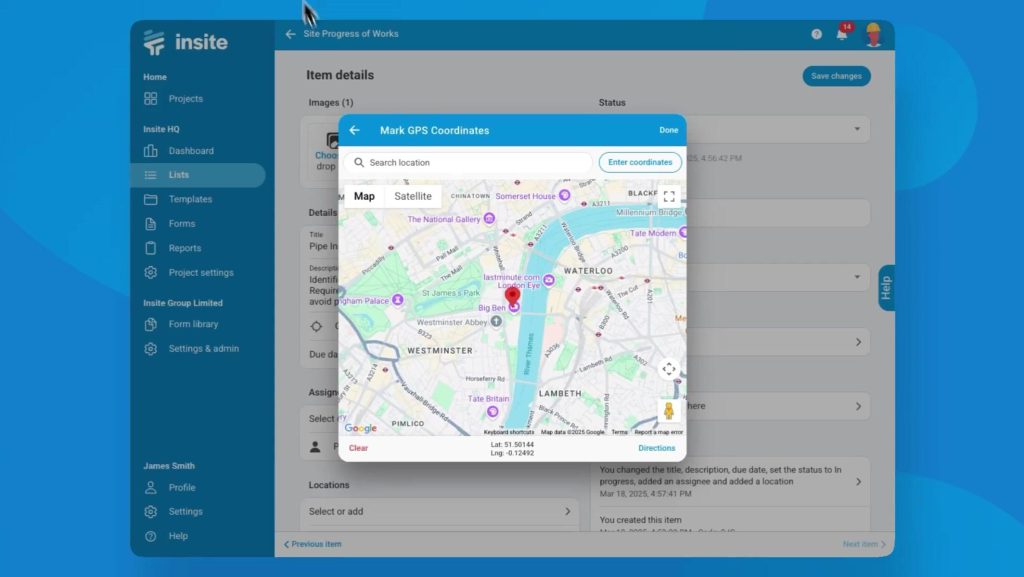Open the help question mark icon in top bar
The width and height of the screenshot is (1024, 577).
816,33
